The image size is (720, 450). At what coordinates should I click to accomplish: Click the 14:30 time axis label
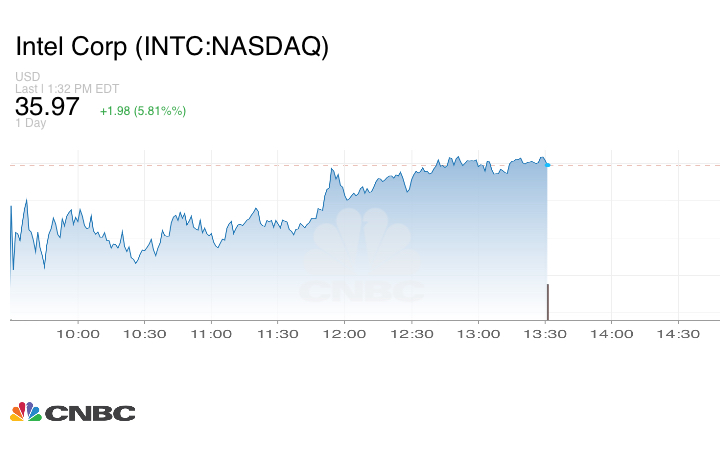pyautogui.click(x=678, y=334)
